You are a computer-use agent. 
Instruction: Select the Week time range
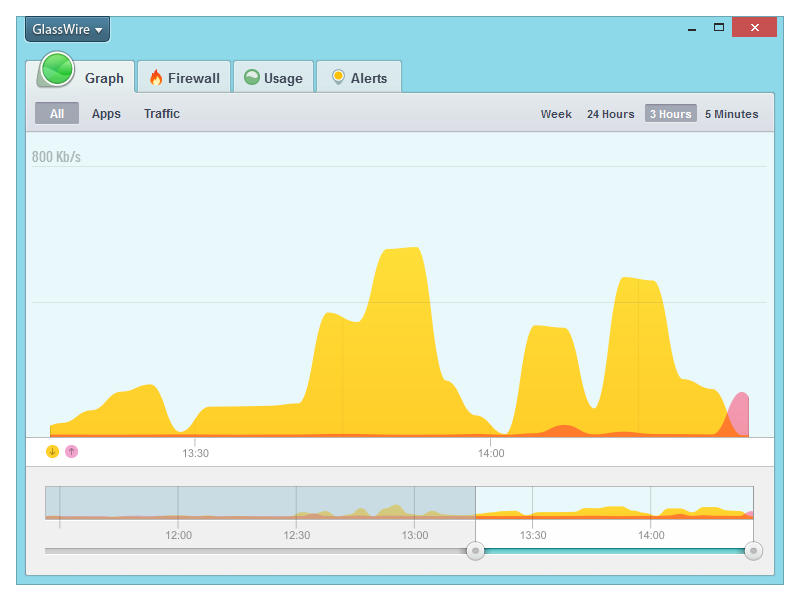tap(556, 114)
